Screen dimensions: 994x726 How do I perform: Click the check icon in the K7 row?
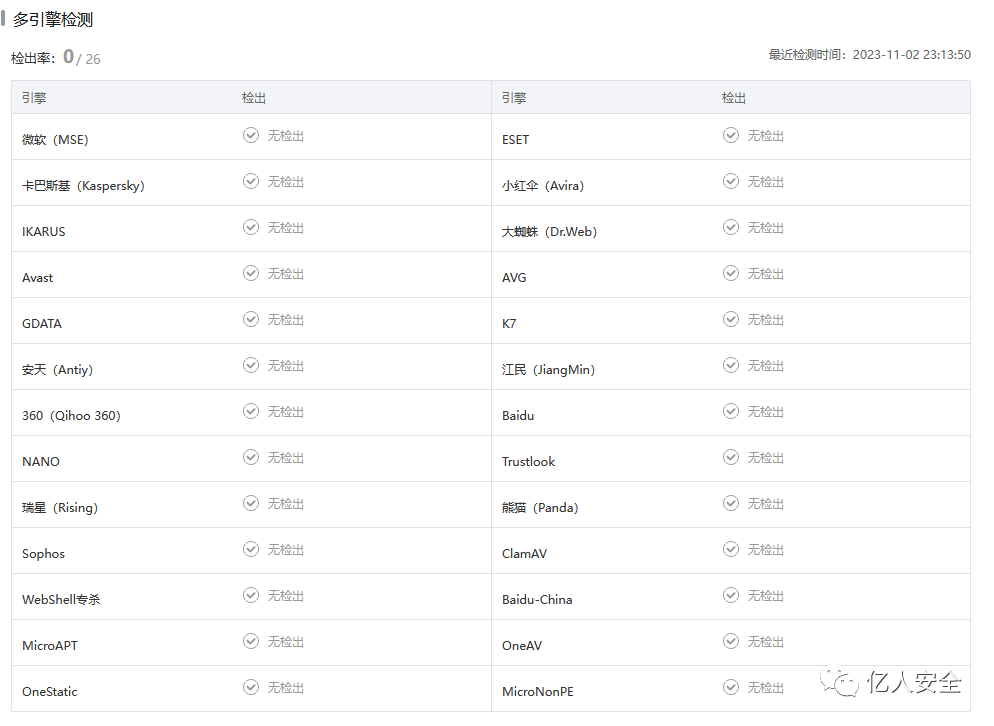click(731, 319)
